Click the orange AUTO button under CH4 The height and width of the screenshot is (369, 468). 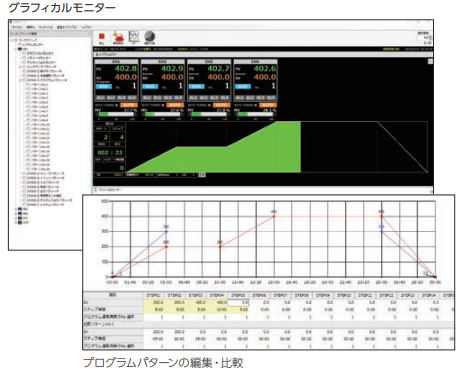coord(268,105)
